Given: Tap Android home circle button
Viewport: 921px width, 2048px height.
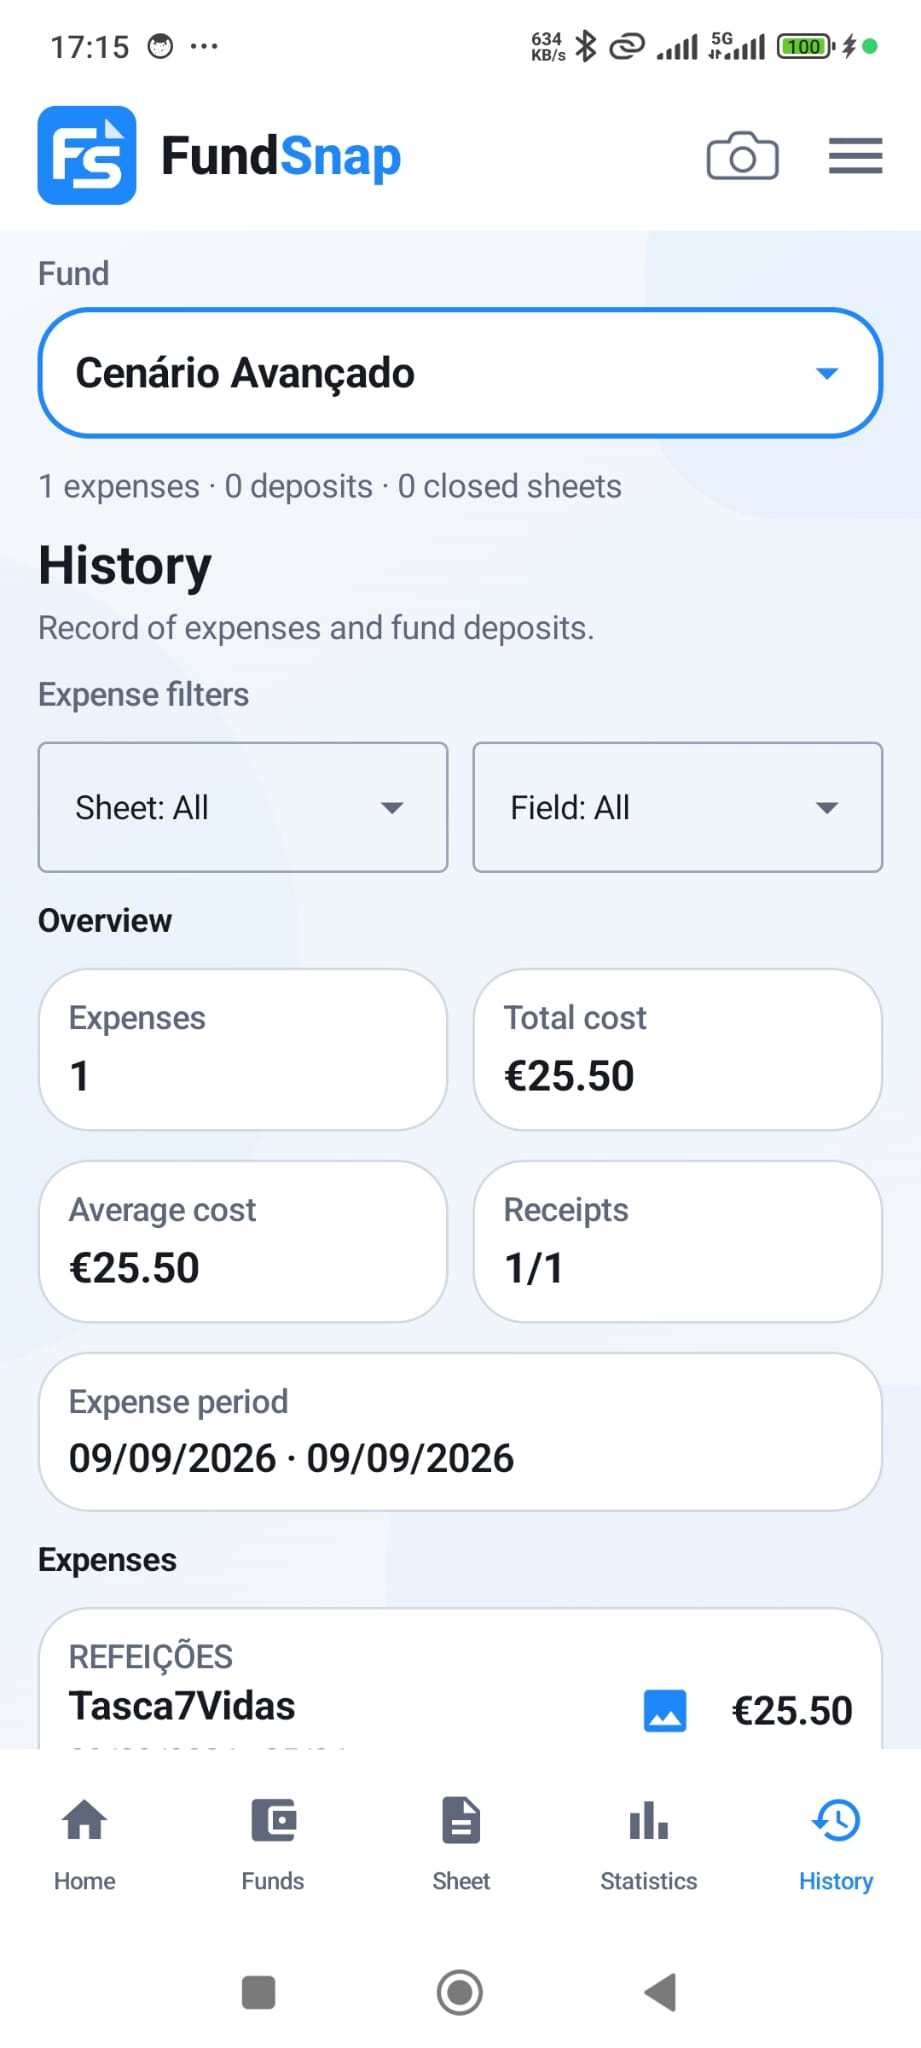Looking at the screenshot, I should tap(460, 1992).
